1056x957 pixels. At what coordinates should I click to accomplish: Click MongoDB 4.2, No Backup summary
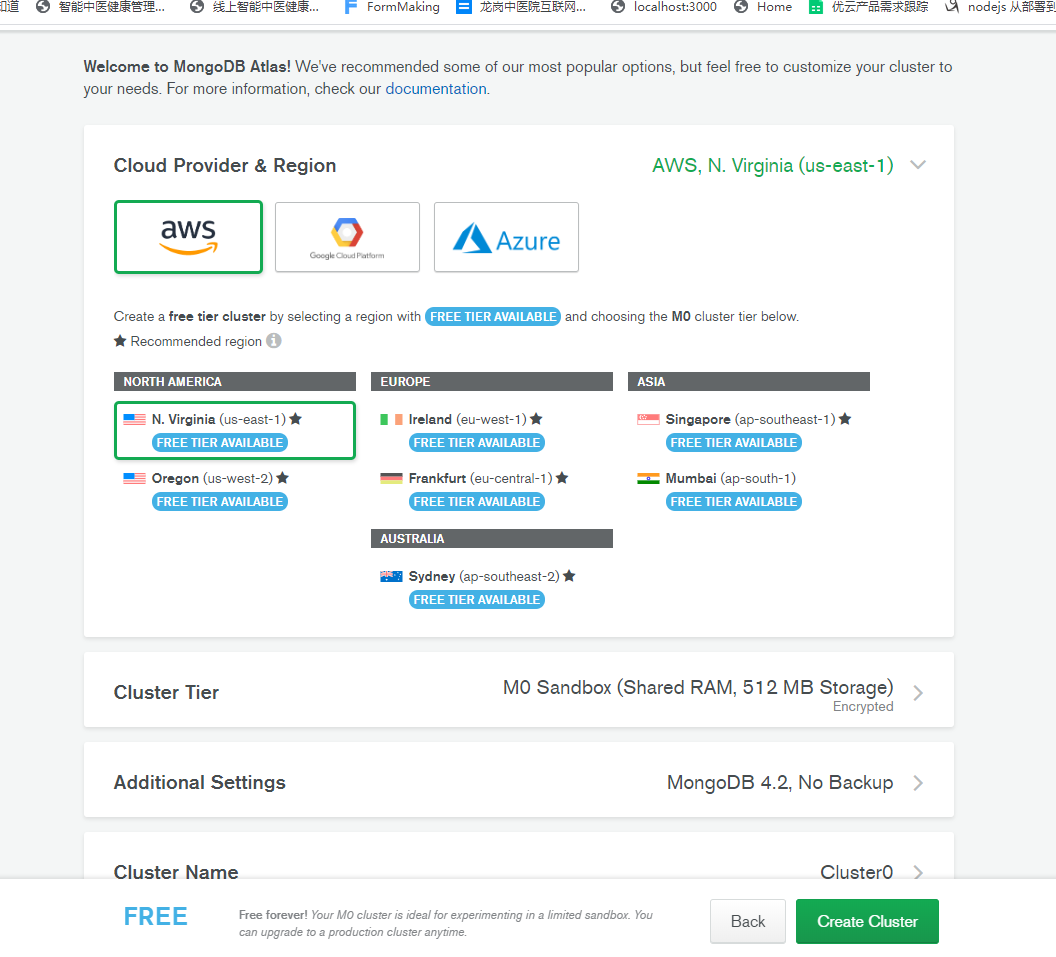pos(780,783)
